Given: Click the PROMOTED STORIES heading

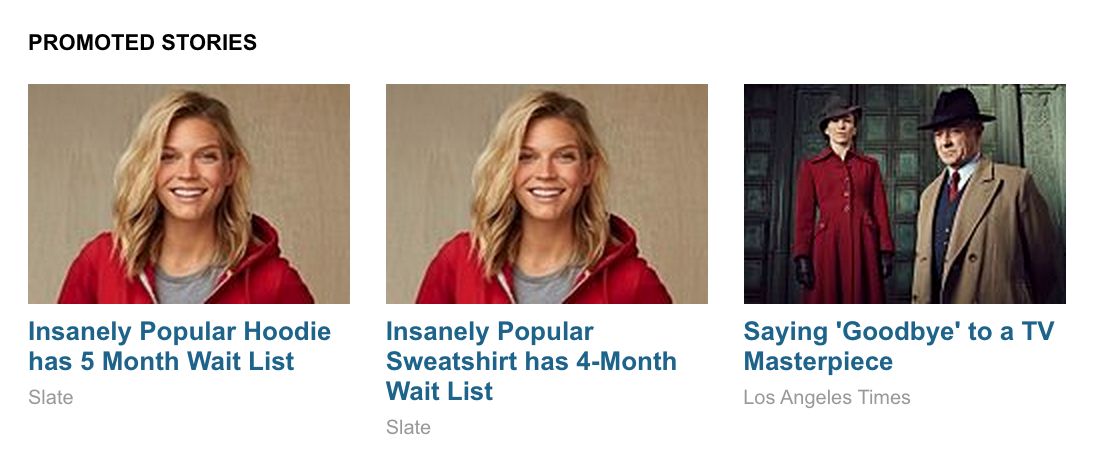Looking at the screenshot, I should [x=142, y=43].
